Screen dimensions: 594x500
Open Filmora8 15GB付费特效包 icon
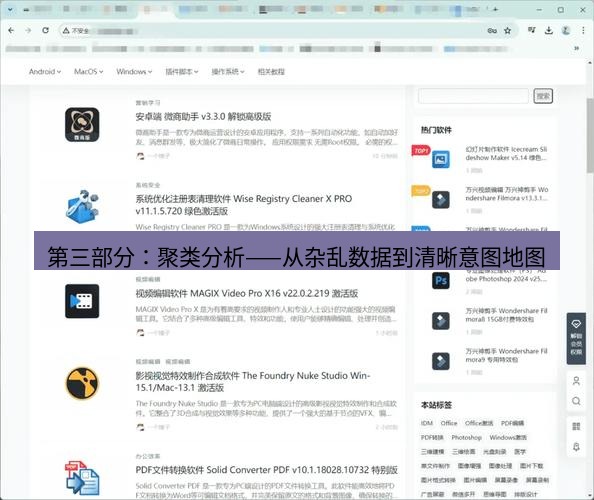[441, 321]
